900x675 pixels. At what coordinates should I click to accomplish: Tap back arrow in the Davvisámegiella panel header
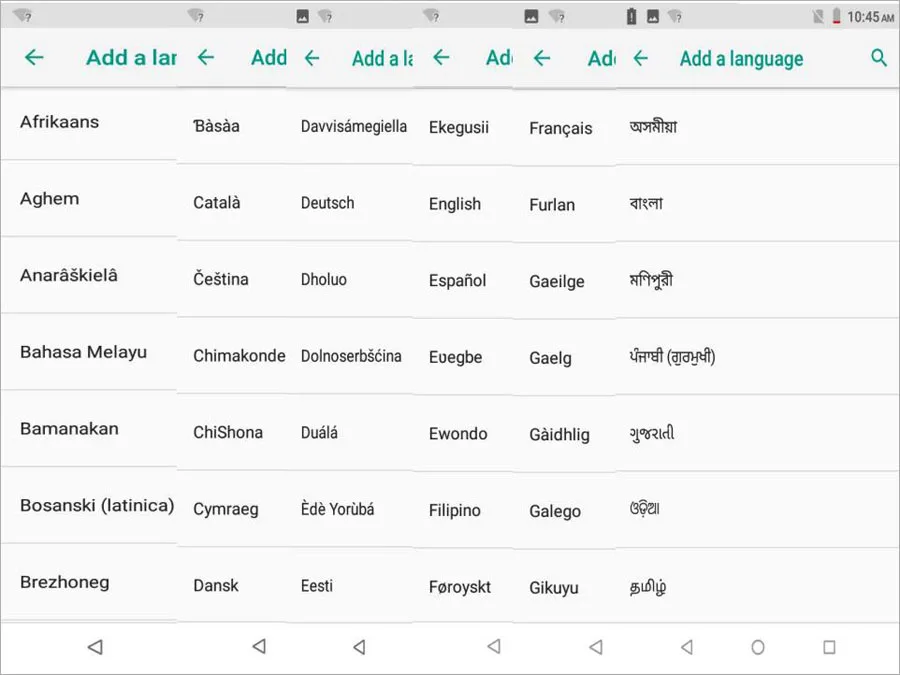tap(312, 58)
